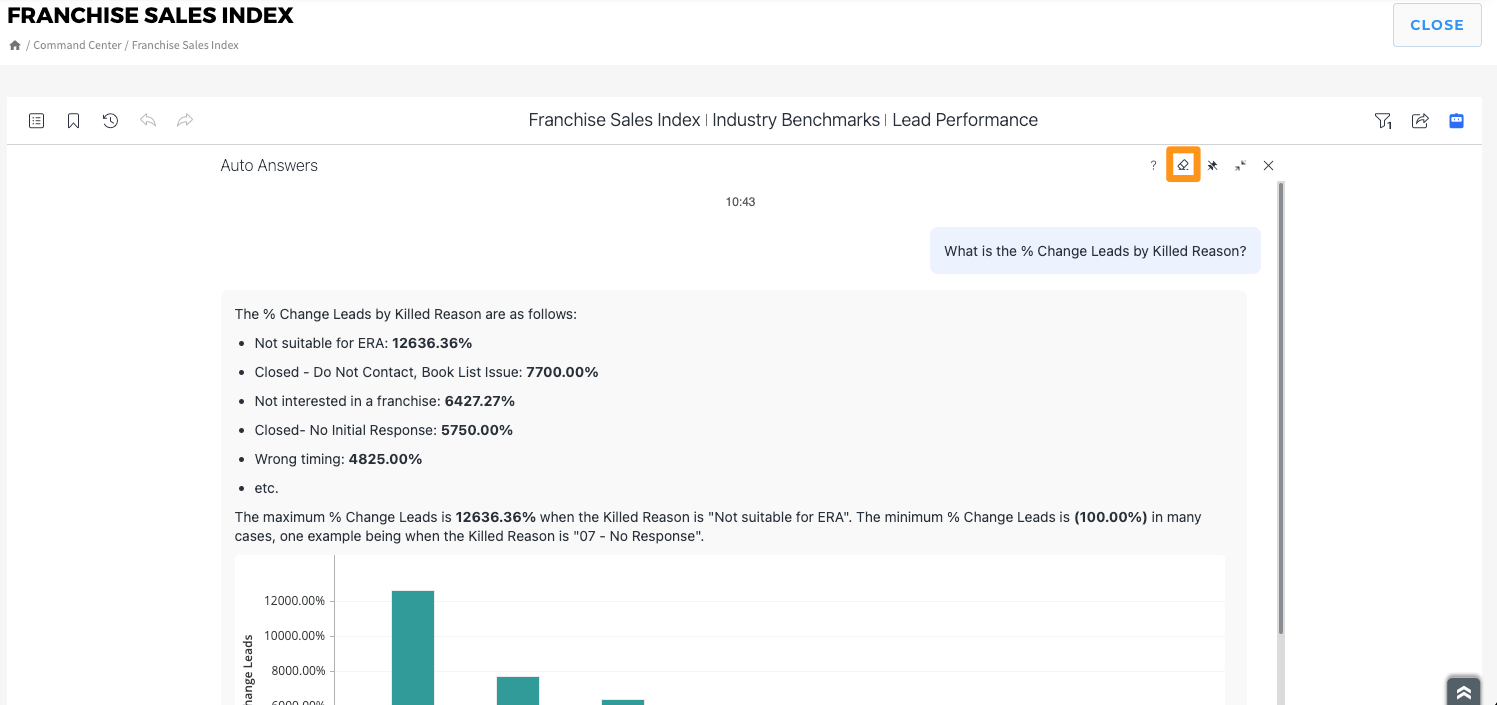The height and width of the screenshot is (705, 1497).
Task: Click the Franchise Sales Index breadcrumb link
Action: pyautogui.click(x=185, y=45)
